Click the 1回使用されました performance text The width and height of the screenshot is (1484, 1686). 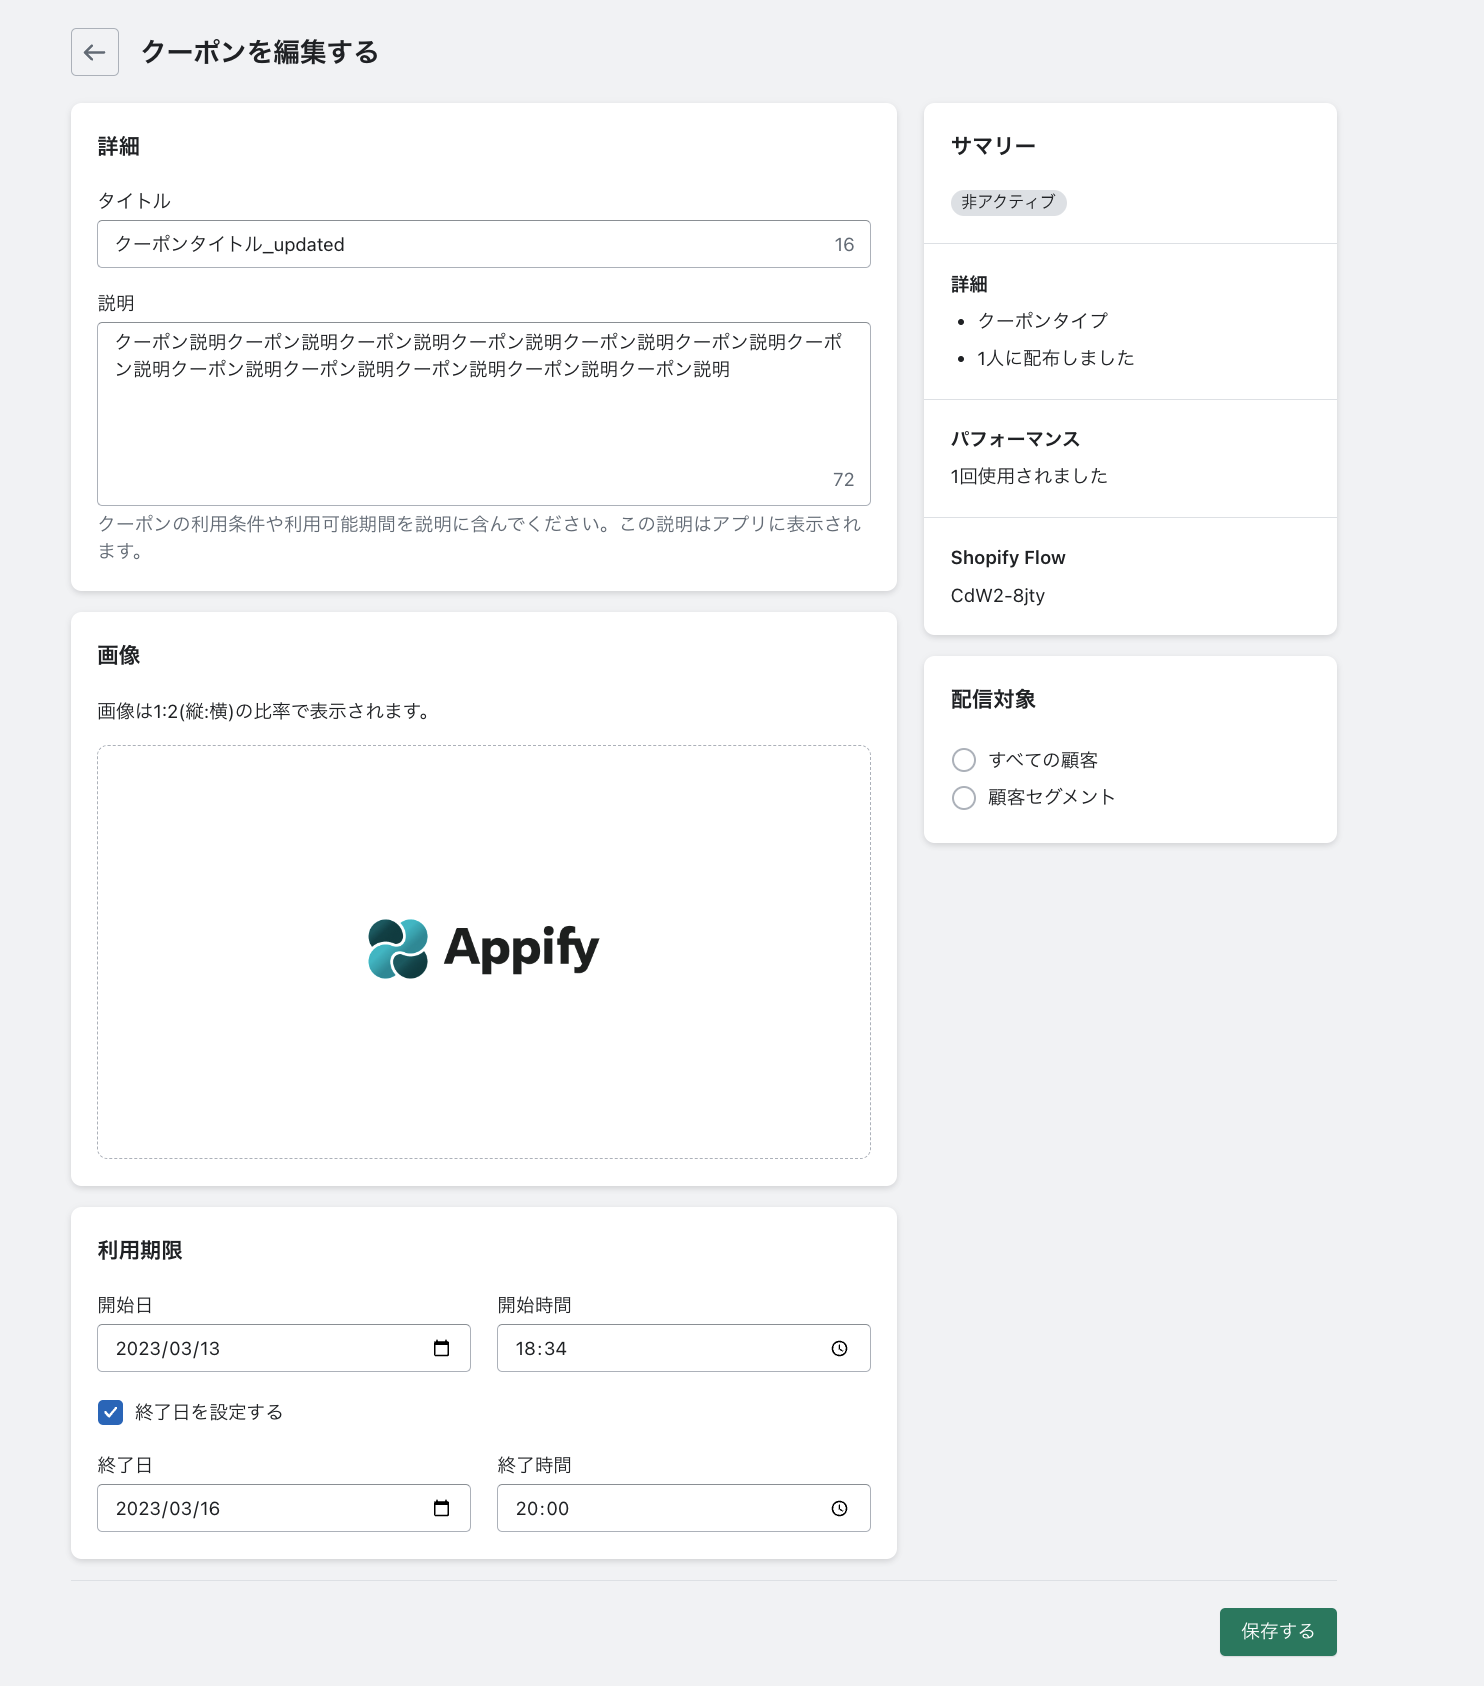pos(1029,476)
